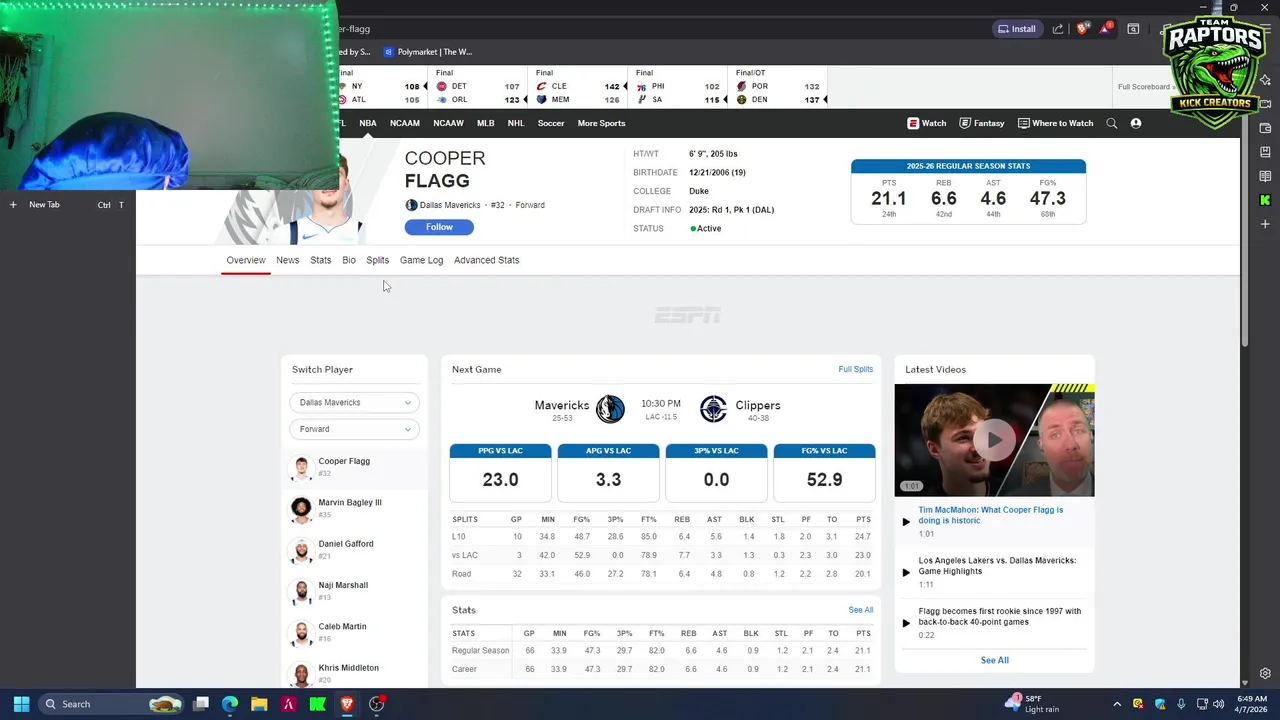
Task: Expand the Forward position dropdown
Action: 355,429
